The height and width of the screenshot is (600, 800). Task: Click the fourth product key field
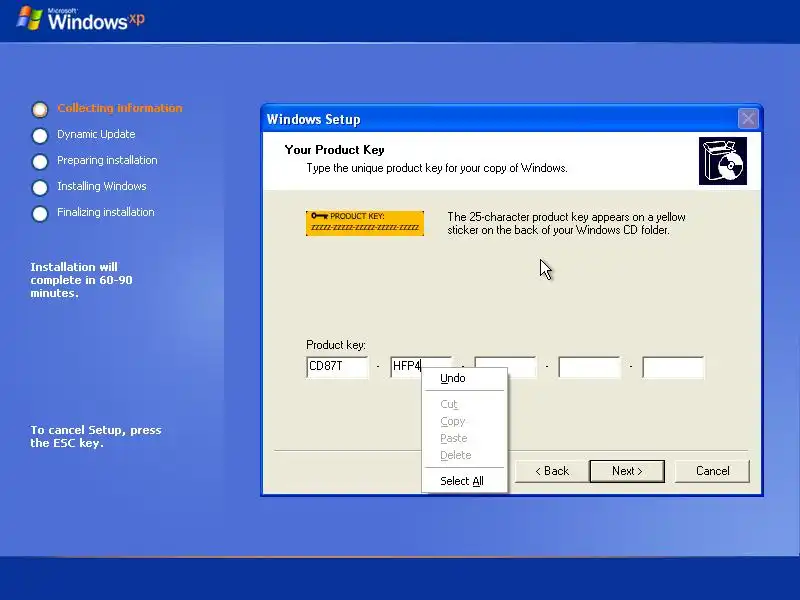point(589,367)
